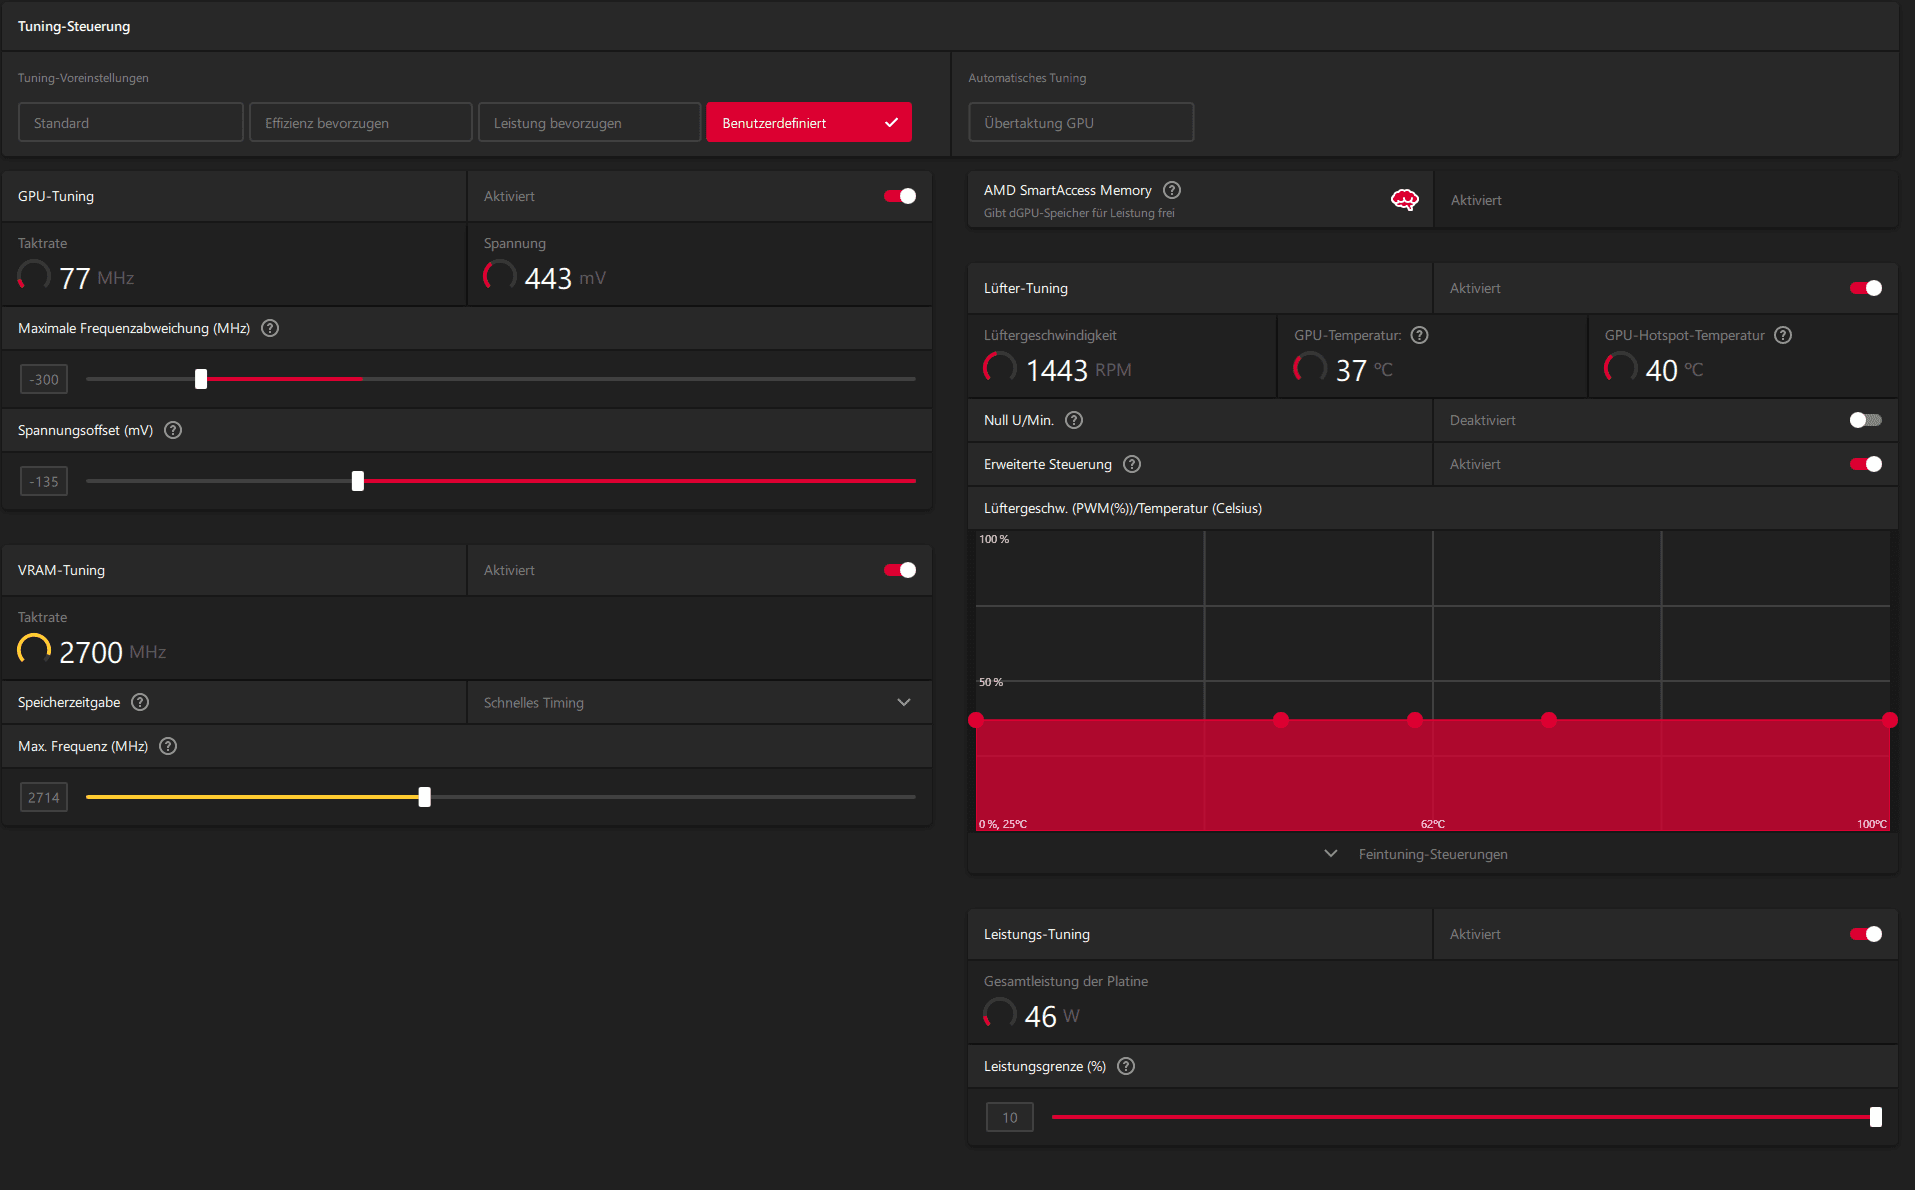Click the Leistungsgrenze slider handle

pos(1876,1117)
